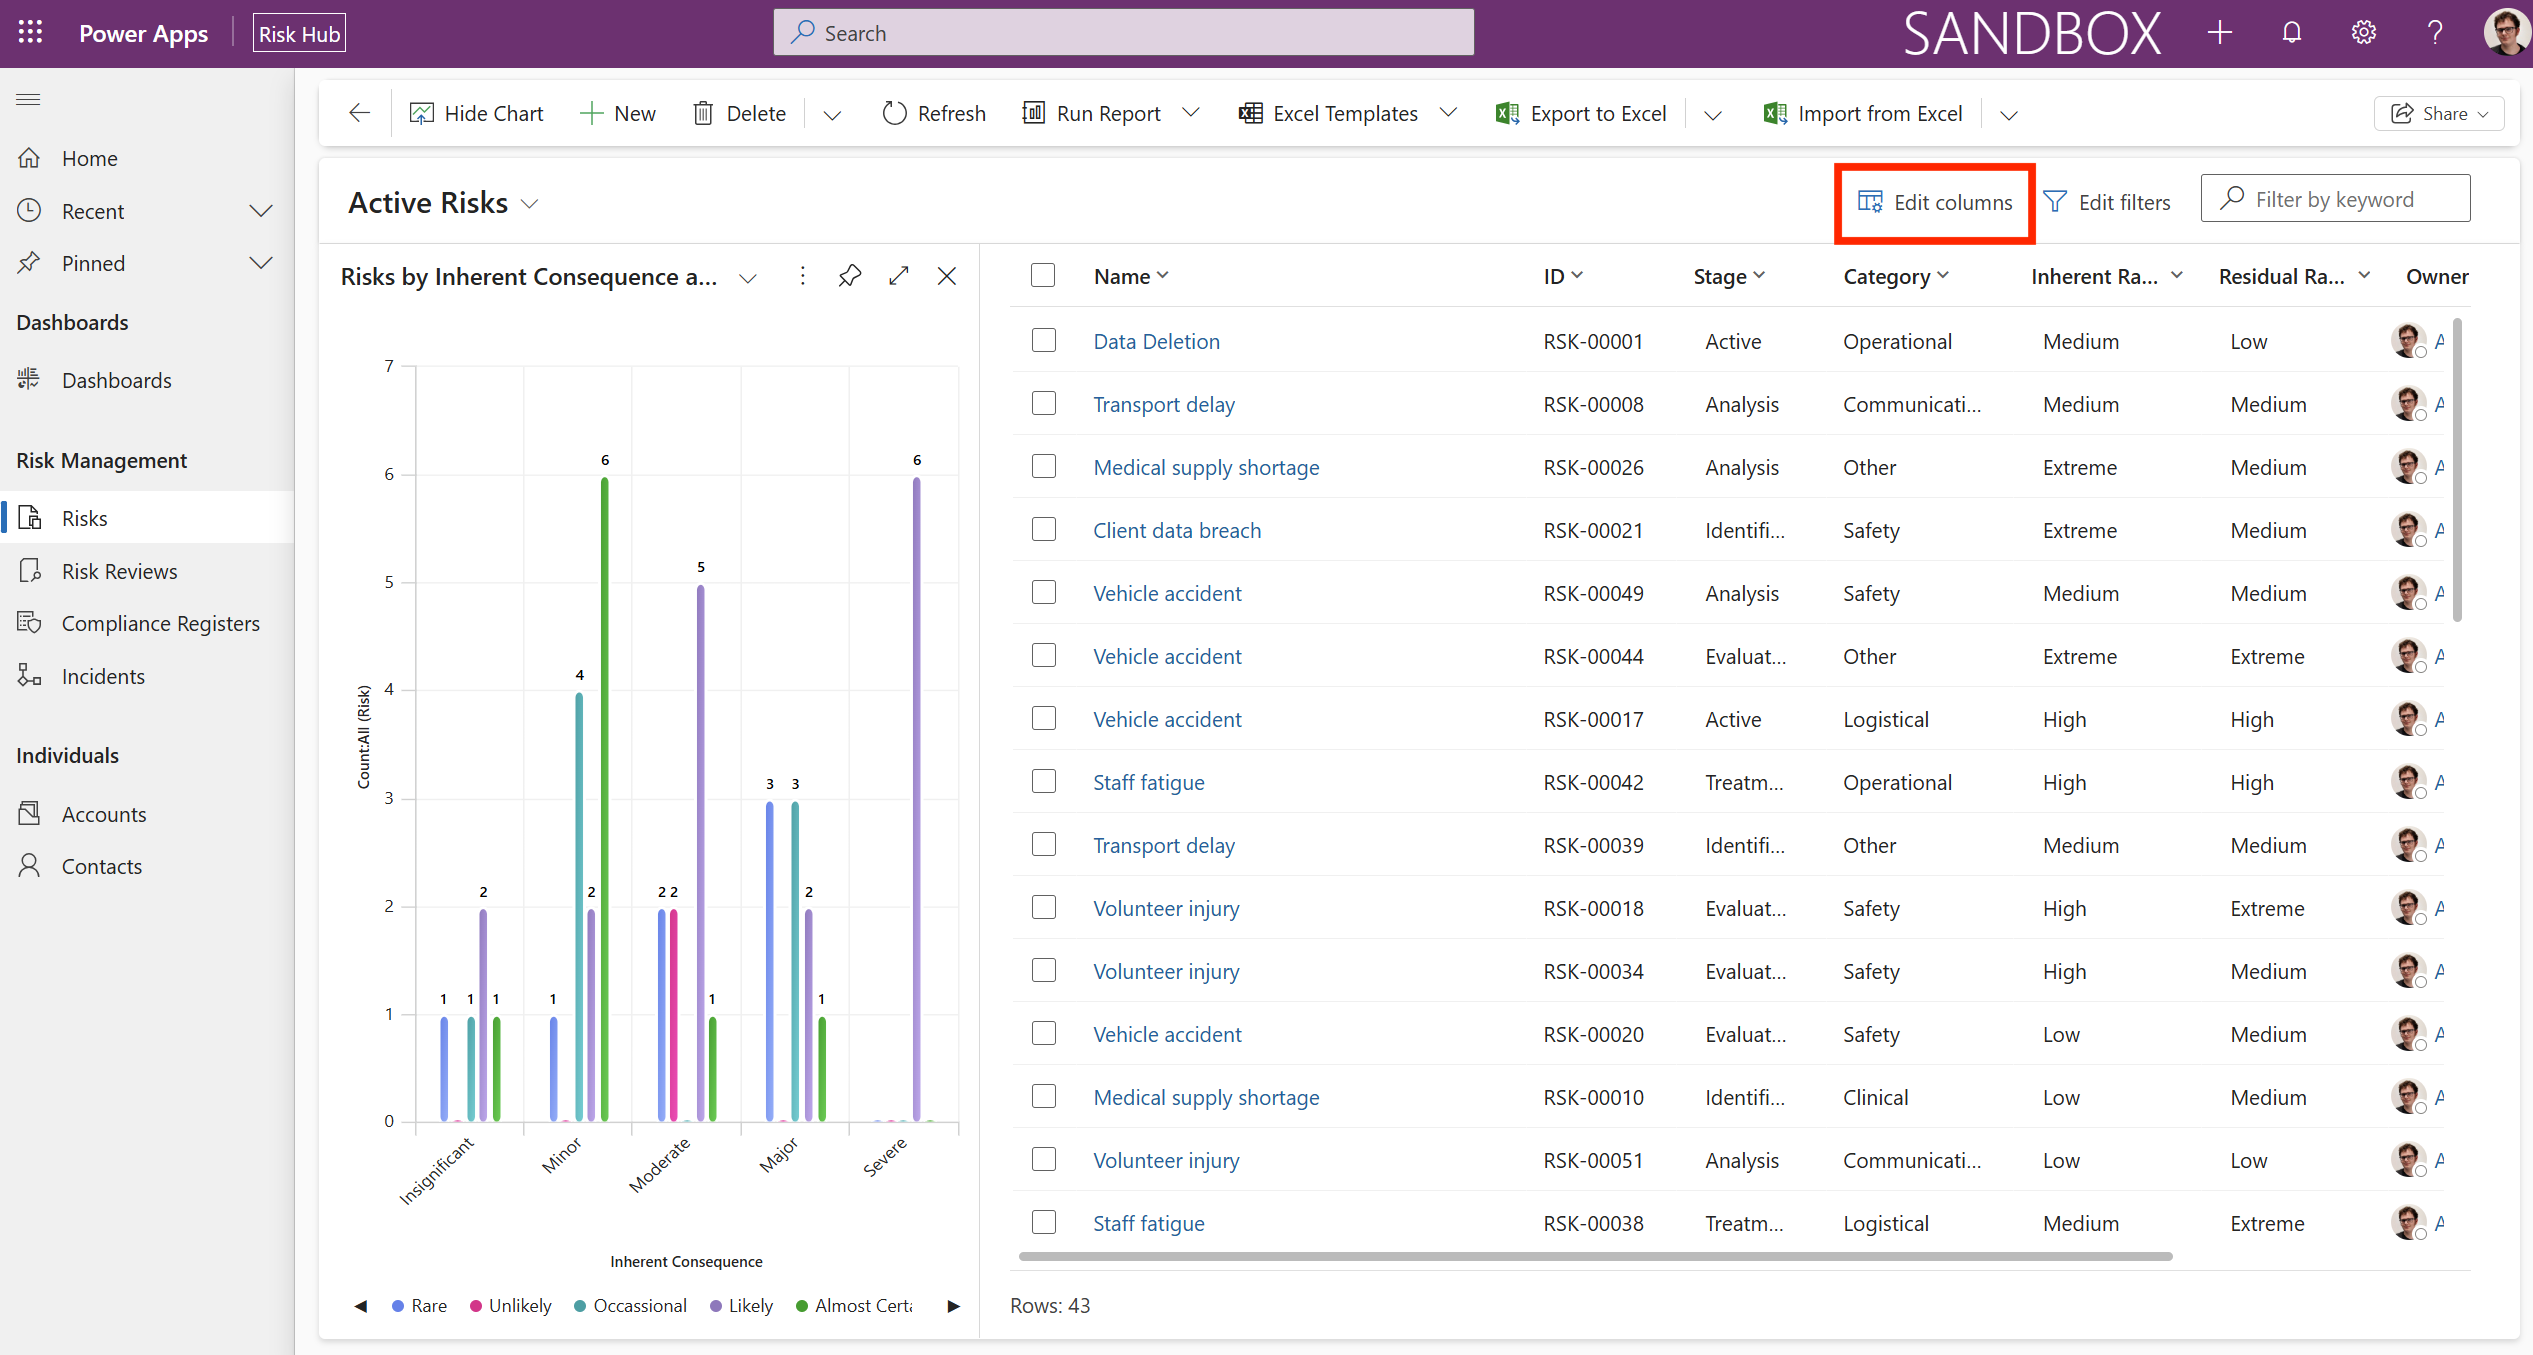Image resolution: width=2533 pixels, height=1355 pixels.
Task: Select all rows with header checkbox
Action: pyautogui.click(x=1042, y=276)
